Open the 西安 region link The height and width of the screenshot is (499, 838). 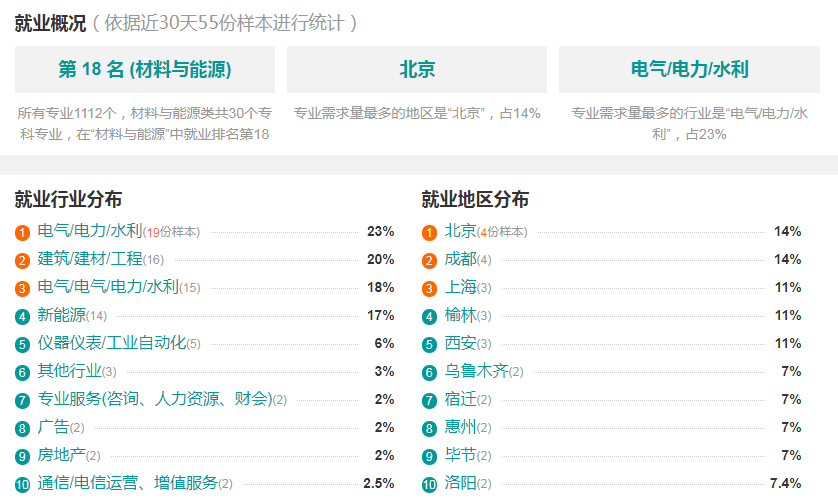tap(460, 342)
